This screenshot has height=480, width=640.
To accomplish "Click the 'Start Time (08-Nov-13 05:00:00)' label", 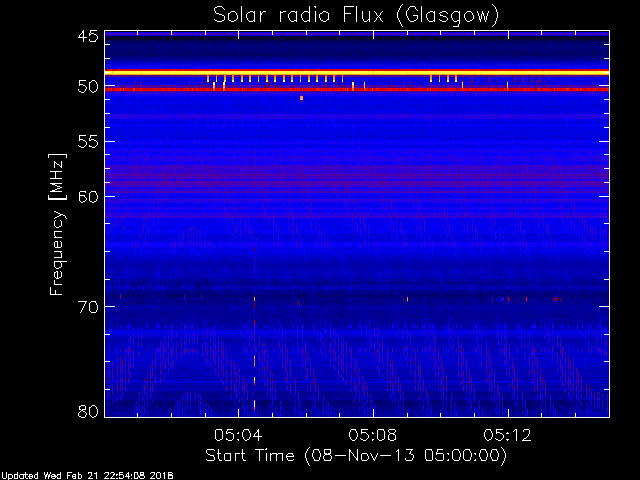I will pyautogui.click(x=356, y=456).
